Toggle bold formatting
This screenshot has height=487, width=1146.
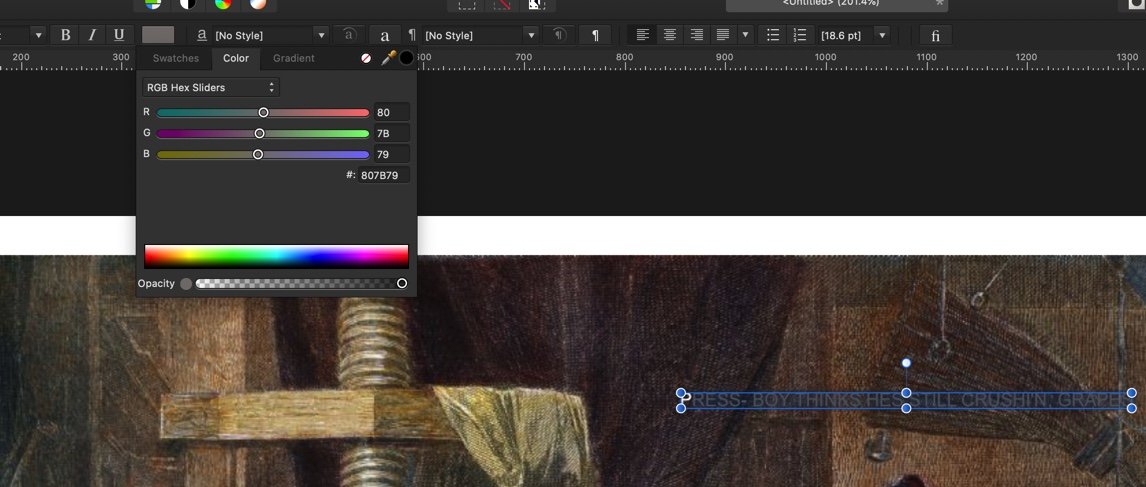[66, 35]
